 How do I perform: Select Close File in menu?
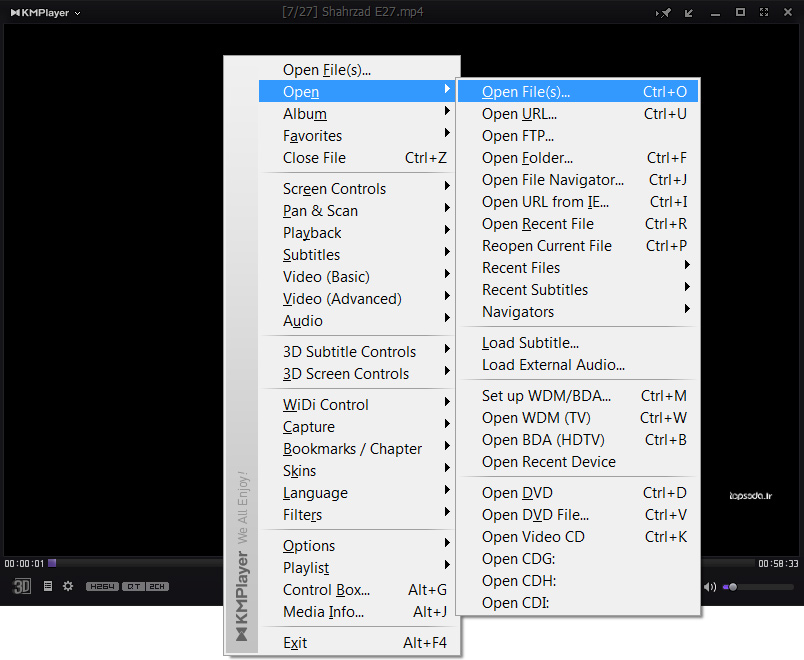pyautogui.click(x=358, y=158)
